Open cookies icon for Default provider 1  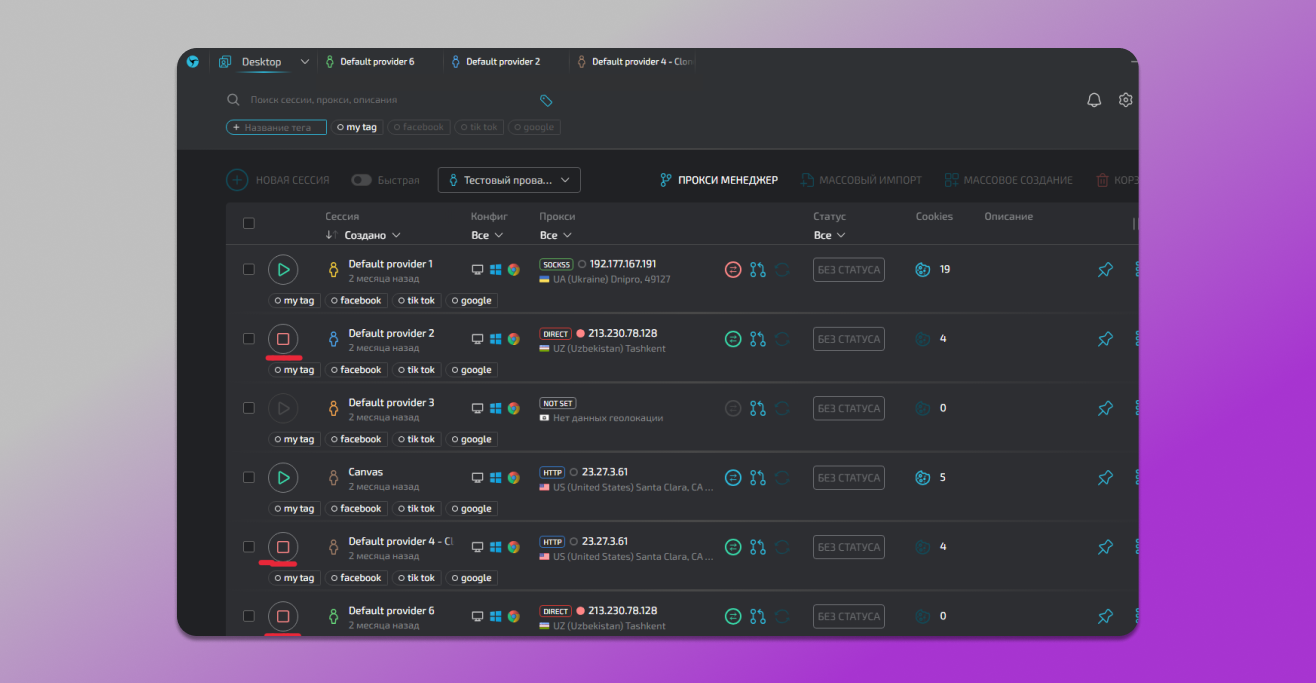pyautogui.click(x=923, y=269)
